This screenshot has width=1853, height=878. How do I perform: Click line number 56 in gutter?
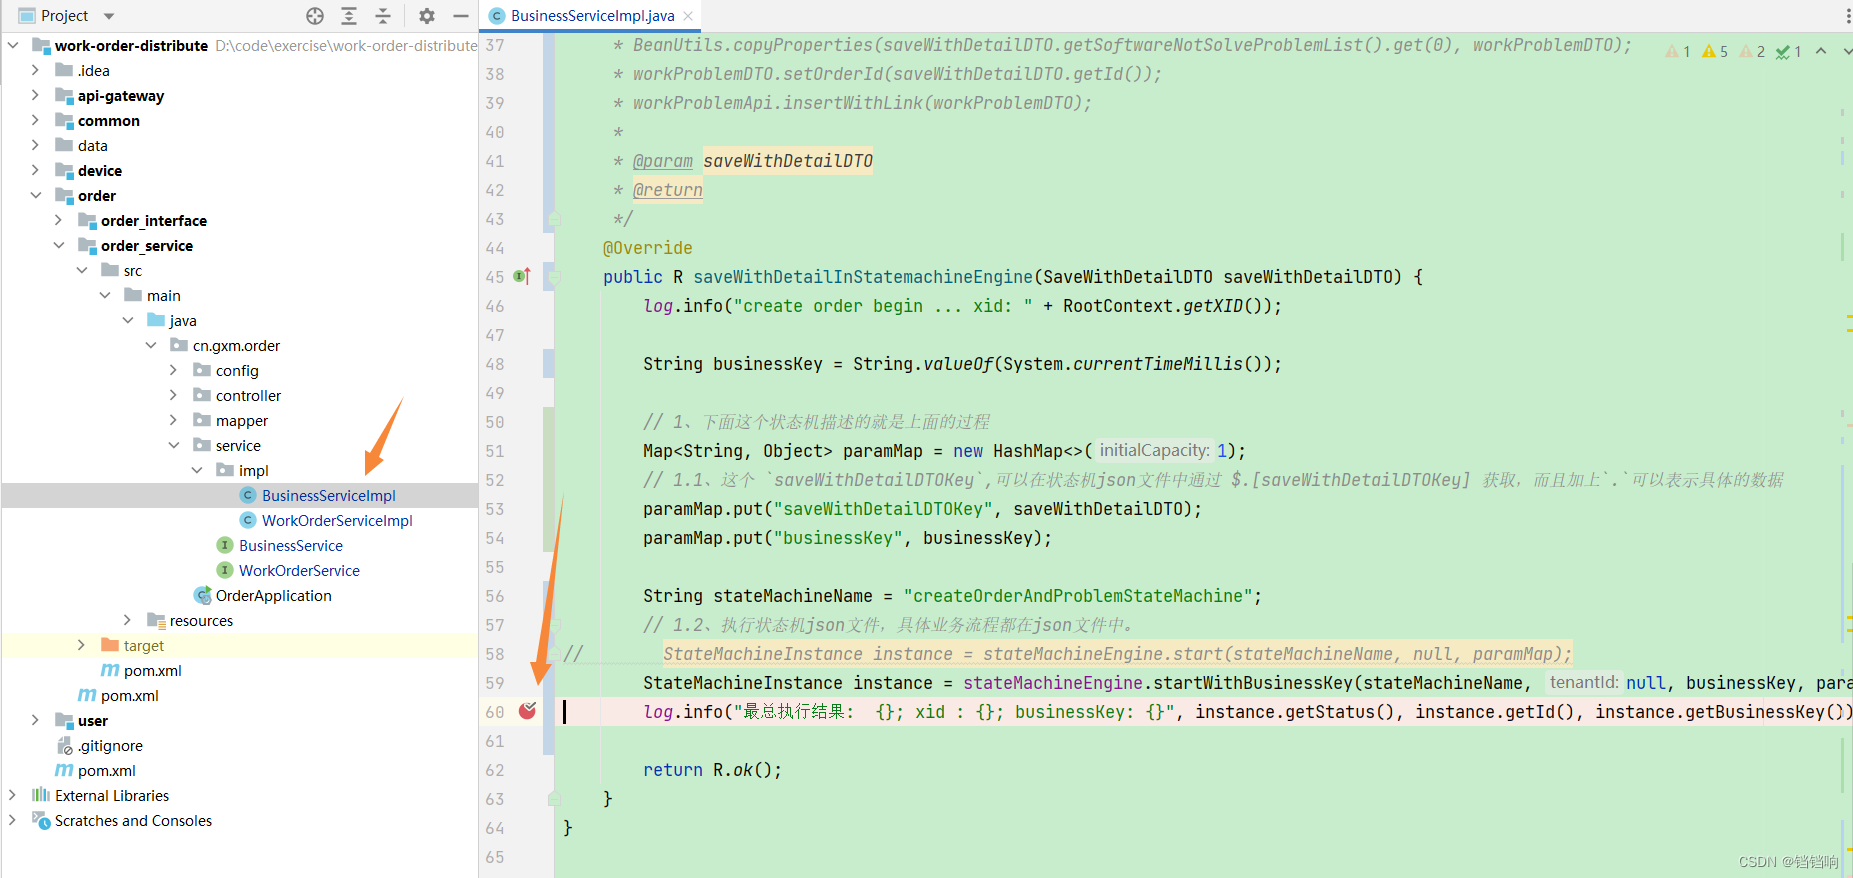[x=495, y=596]
